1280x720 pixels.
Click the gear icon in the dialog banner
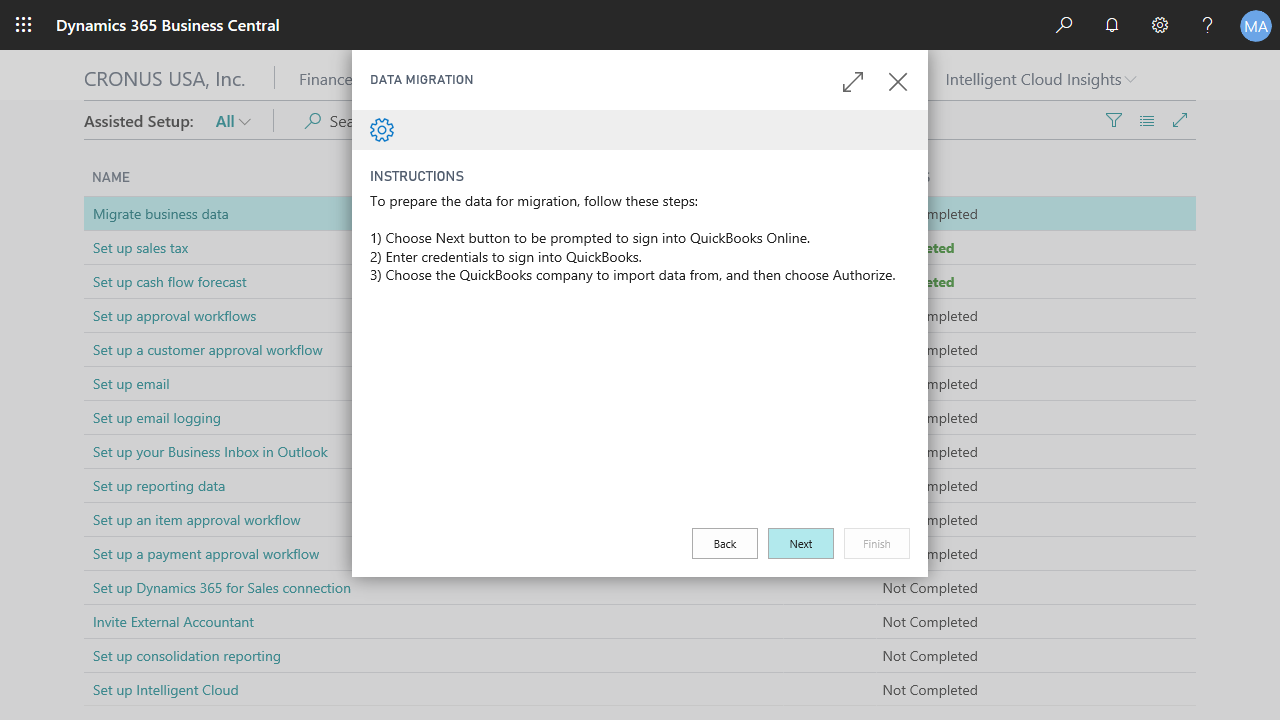point(382,130)
